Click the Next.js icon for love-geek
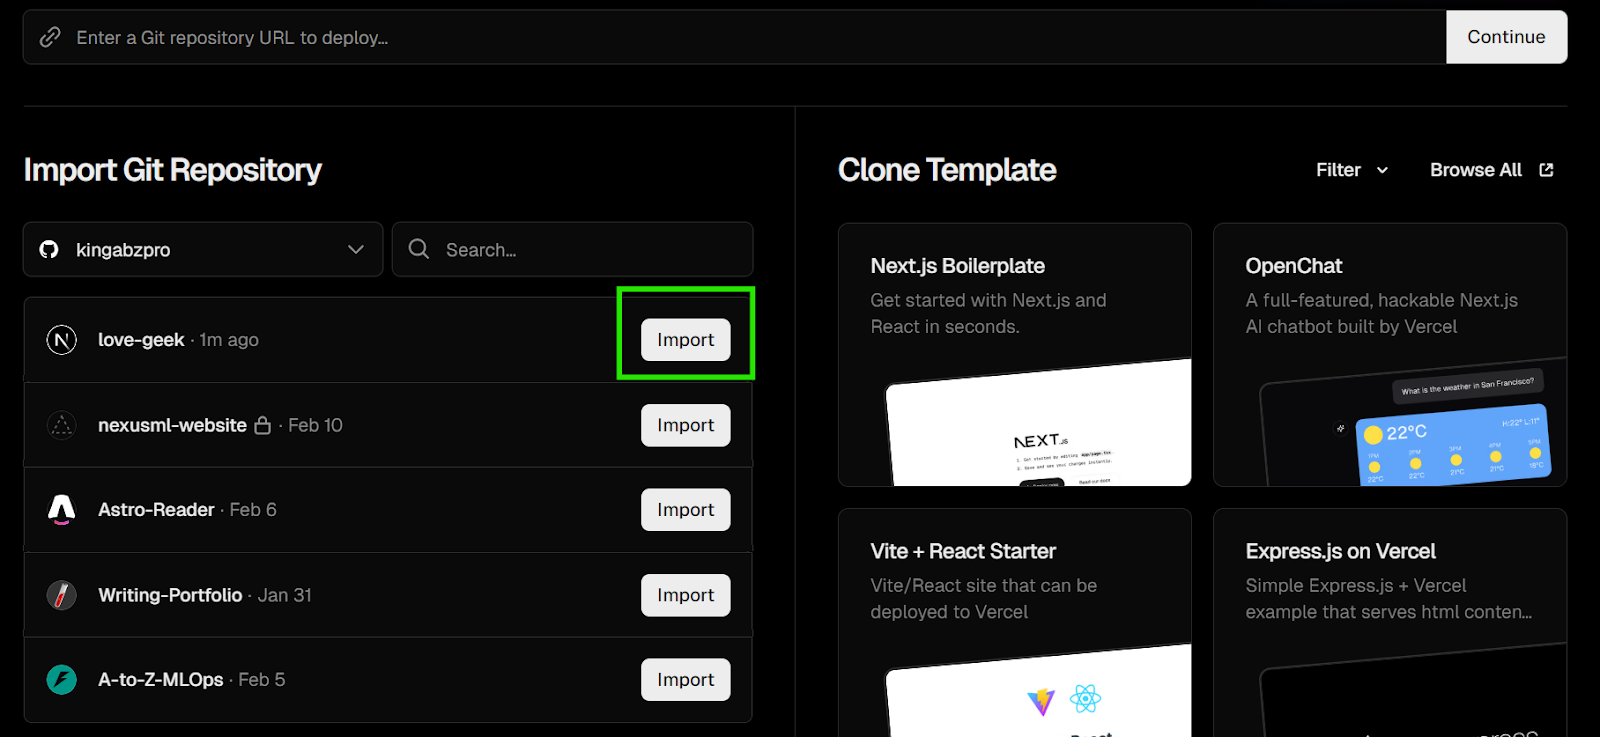The image size is (1600, 737). tap(62, 340)
